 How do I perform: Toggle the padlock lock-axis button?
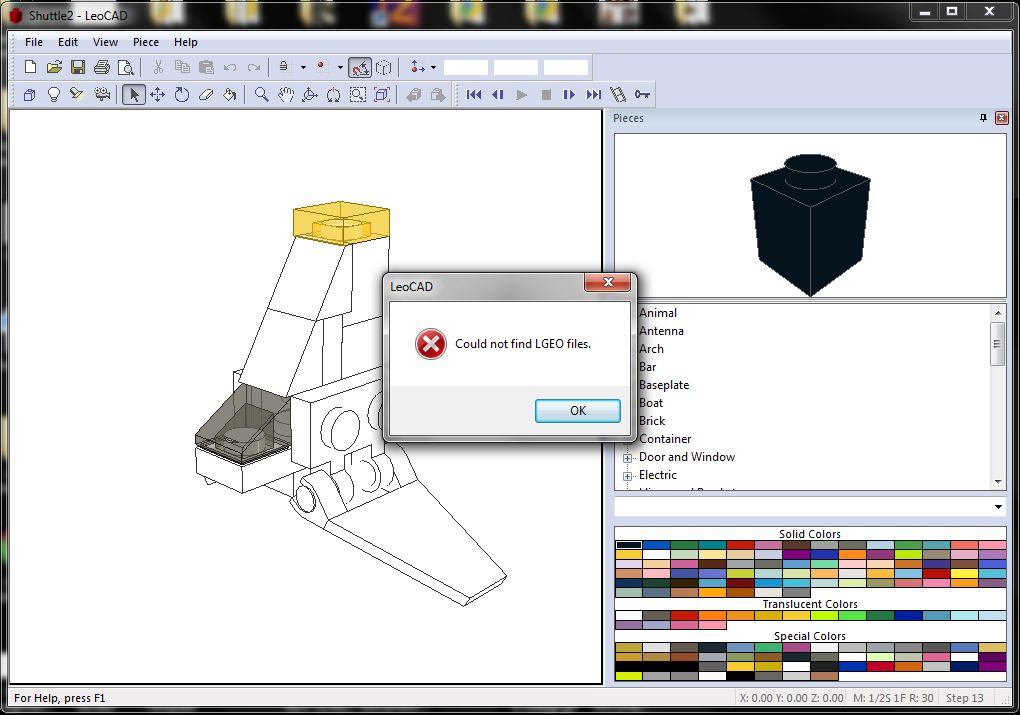tap(284, 67)
